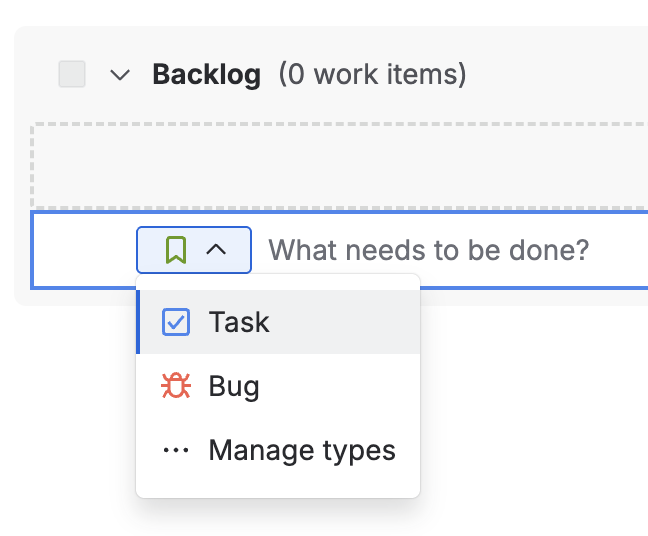The width and height of the screenshot is (648, 536).
Task: Open the work item type dropdown
Action: point(194,250)
